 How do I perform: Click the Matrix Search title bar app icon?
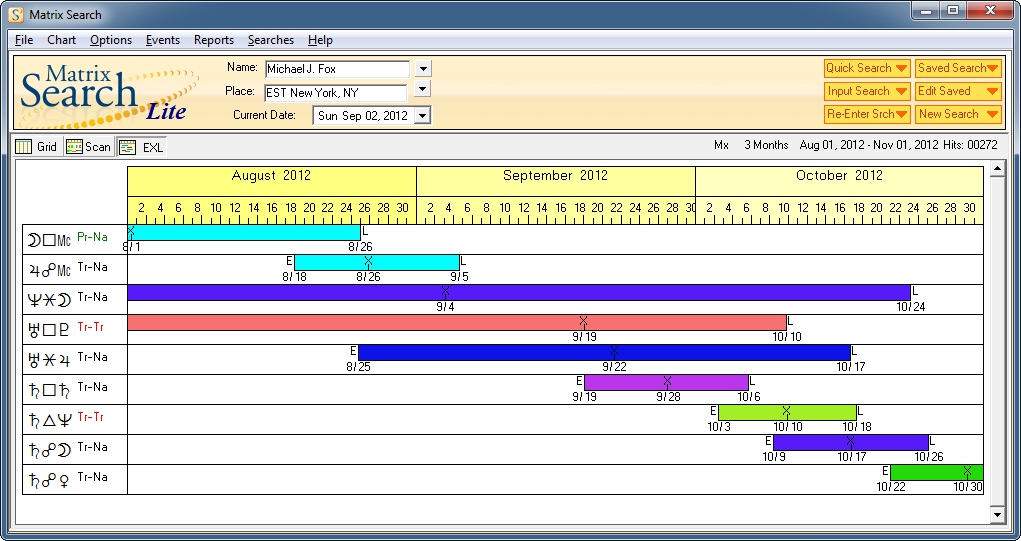point(16,14)
